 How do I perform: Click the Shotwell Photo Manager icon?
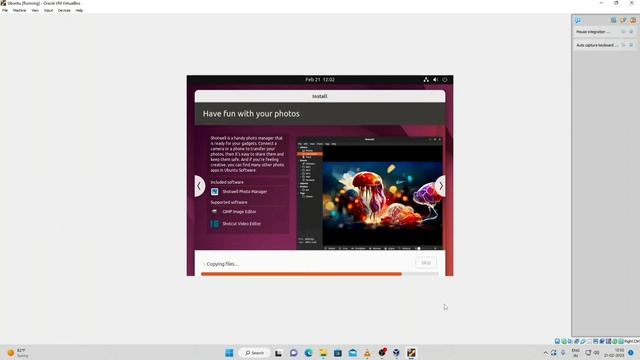pyautogui.click(x=215, y=191)
